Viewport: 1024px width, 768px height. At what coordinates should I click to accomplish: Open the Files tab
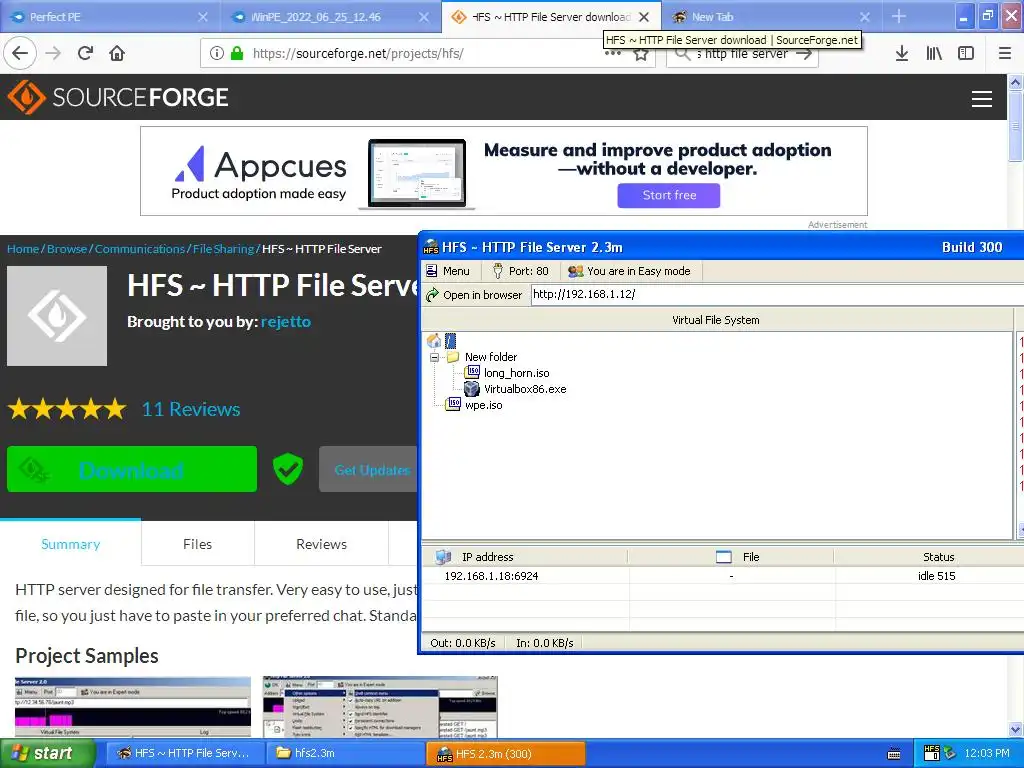(x=197, y=543)
